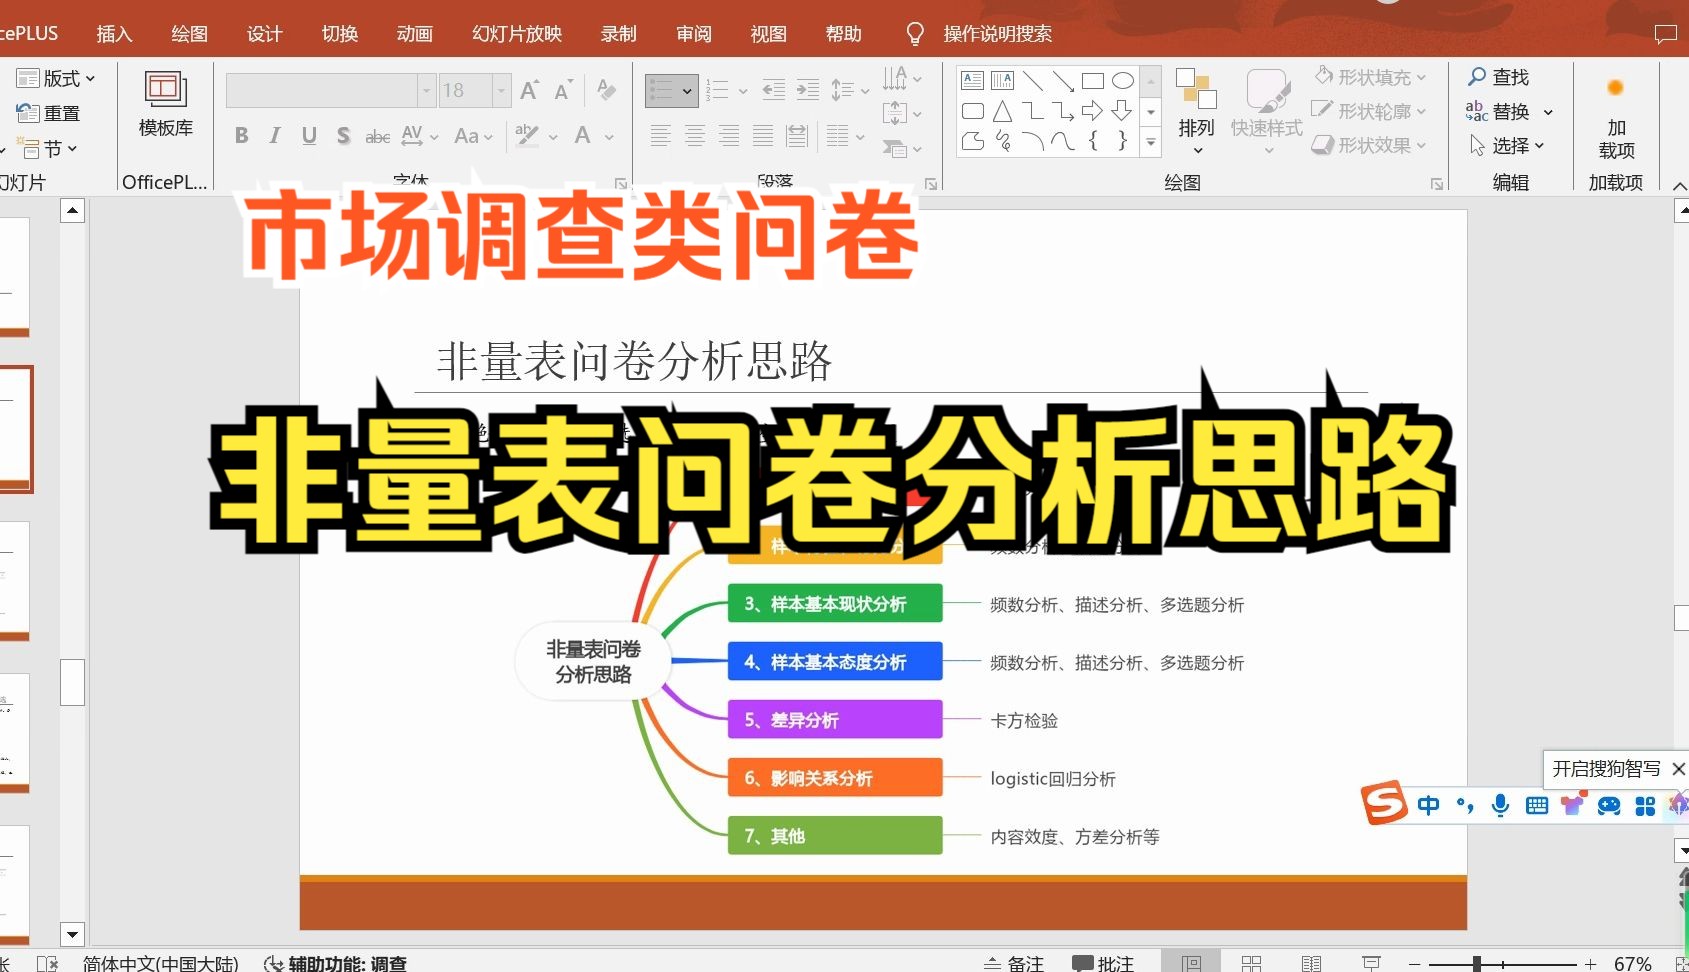Viewport: 1689px width, 972px height.
Task: Click 重置 reset slide button
Action: coord(48,113)
